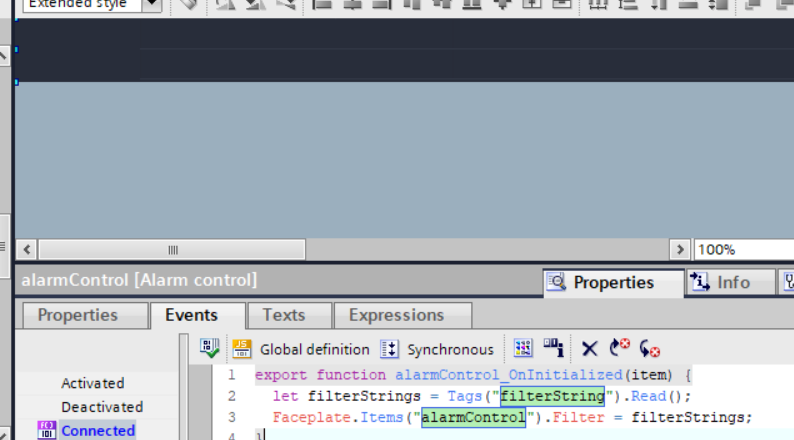The width and height of the screenshot is (794, 440).
Task: Click the horizontal scrollbar thumb
Action: [x=172, y=250]
